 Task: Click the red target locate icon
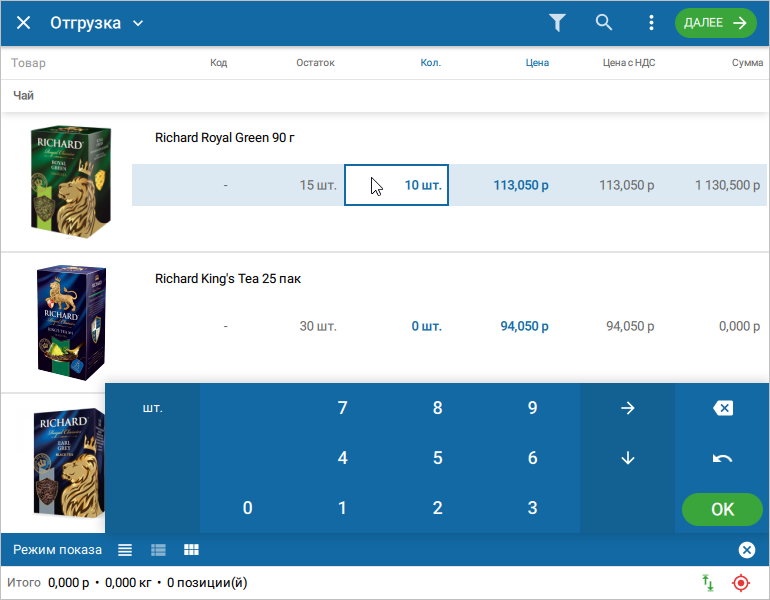[x=741, y=583]
